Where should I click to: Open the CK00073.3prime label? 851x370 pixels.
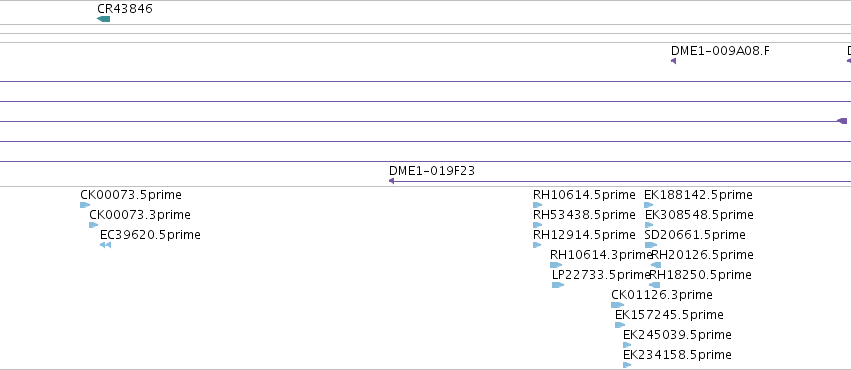tap(140, 215)
